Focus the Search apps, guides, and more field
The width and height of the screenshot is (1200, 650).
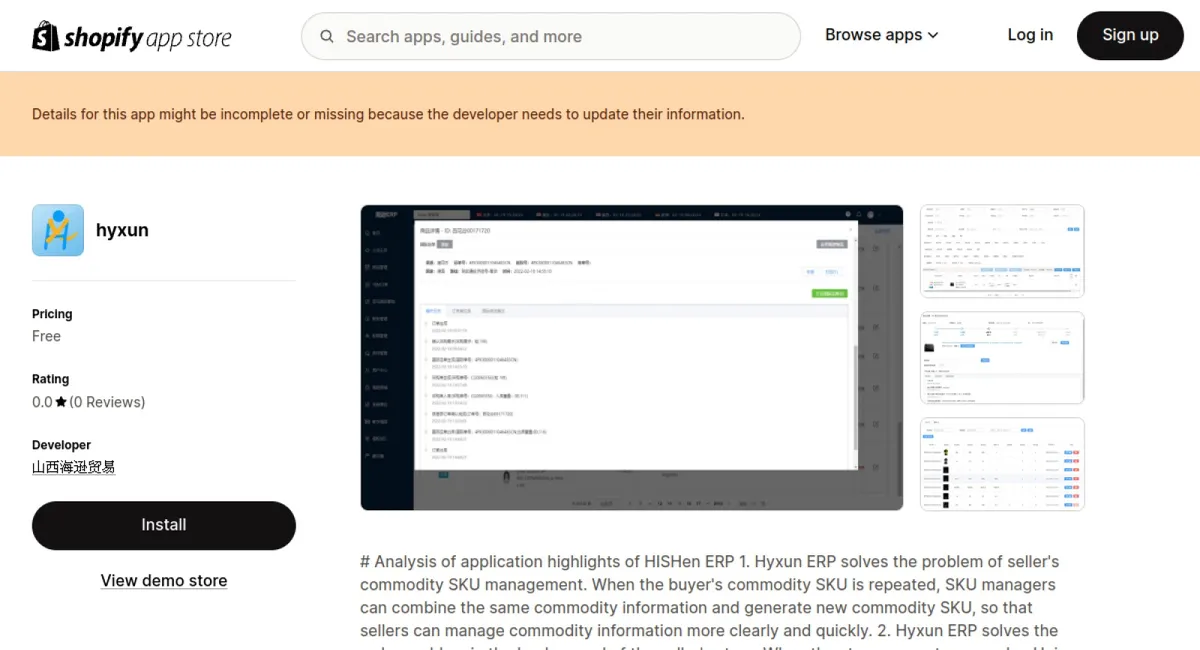(x=551, y=36)
